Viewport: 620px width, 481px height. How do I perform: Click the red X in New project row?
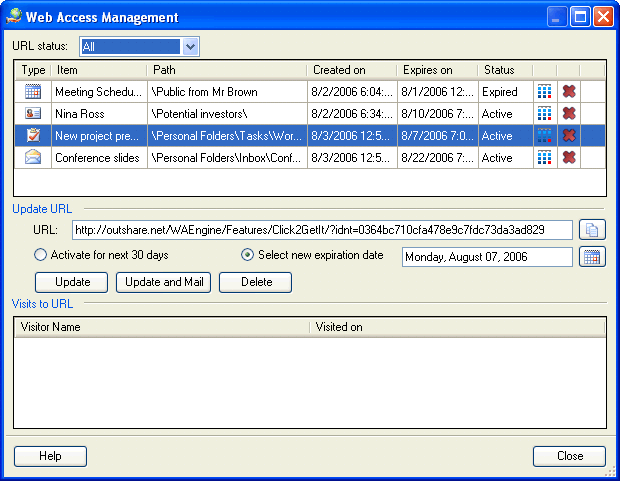[x=569, y=136]
